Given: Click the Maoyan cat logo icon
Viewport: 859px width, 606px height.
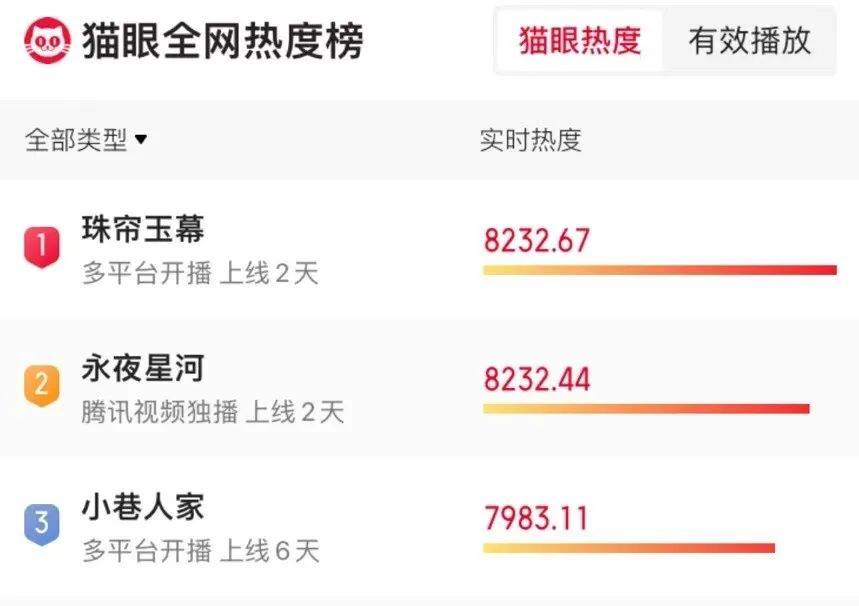Looking at the screenshot, I should [x=48, y=41].
